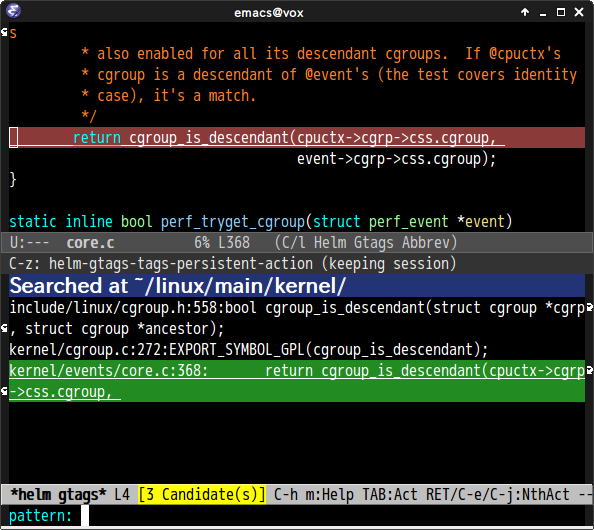Viewport: 594px width, 530px height.
Task: Click the core.c buffer name in mode line
Action: click(x=90, y=243)
